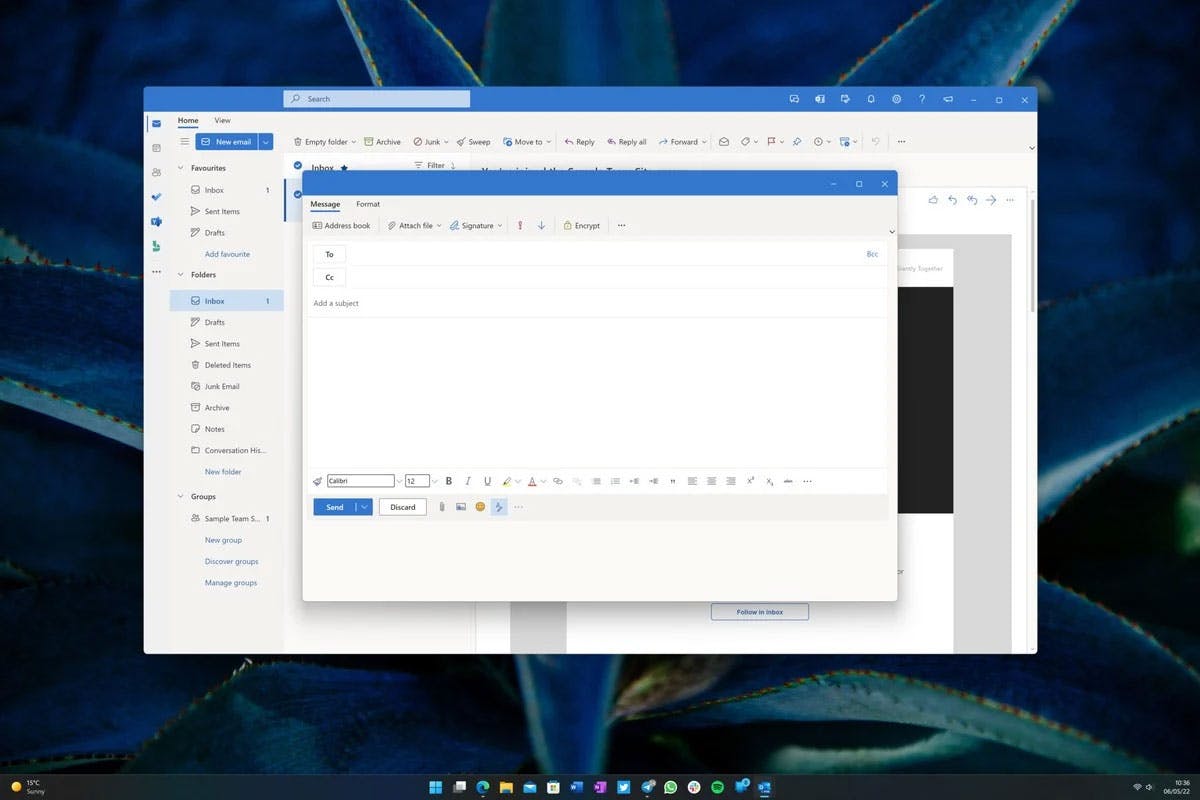
Task: Align text to the left
Action: [692, 481]
